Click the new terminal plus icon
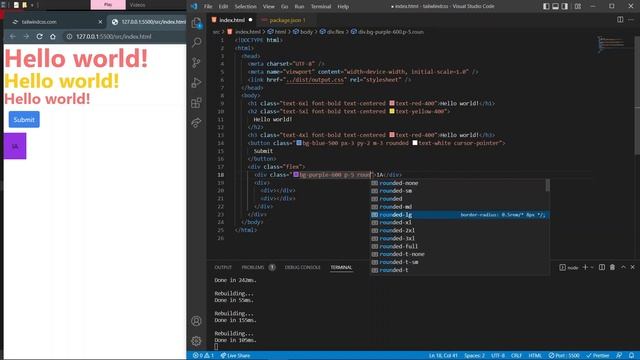This screenshot has width=640, height=360. point(585,267)
